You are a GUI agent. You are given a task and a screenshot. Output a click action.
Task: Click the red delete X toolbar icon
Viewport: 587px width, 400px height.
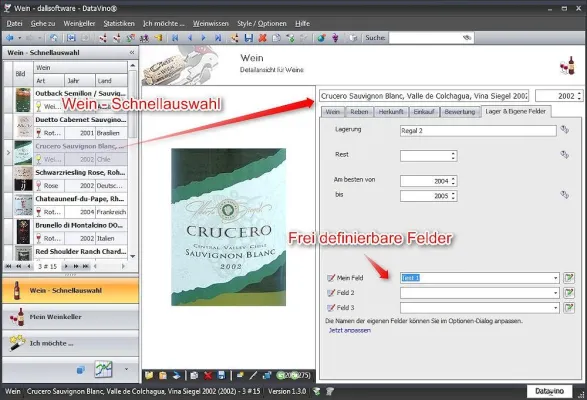tap(262, 38)
